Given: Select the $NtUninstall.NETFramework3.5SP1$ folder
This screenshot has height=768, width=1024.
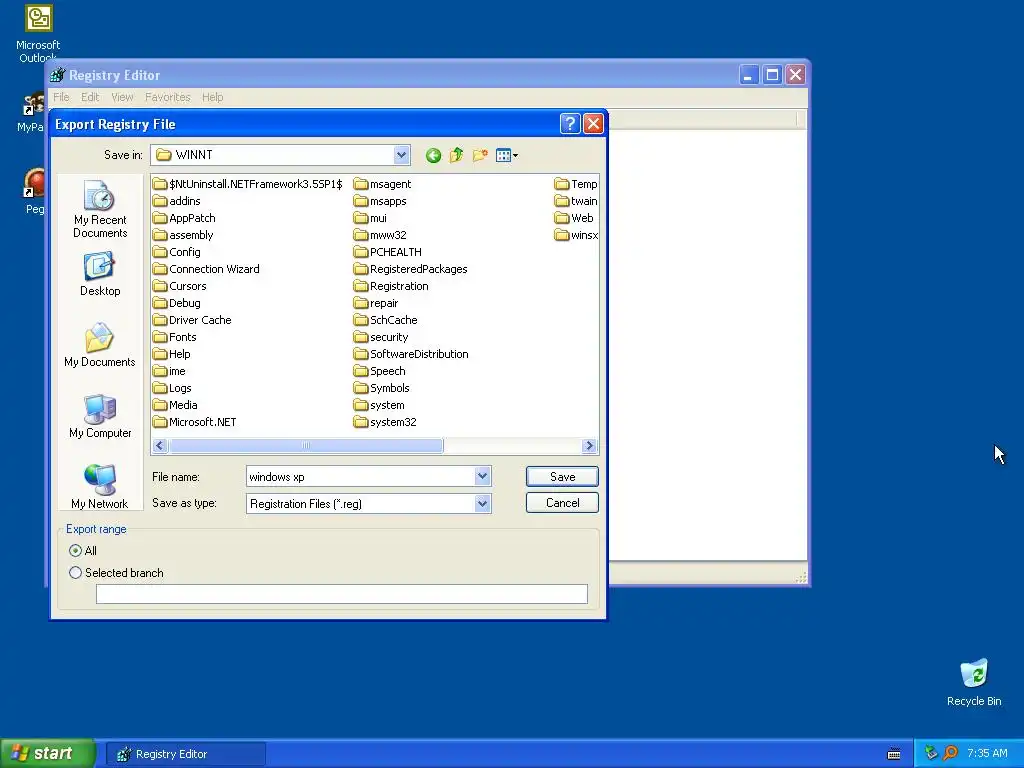Looking at the screenshot, I should pyautogui.click(x=248, y=184).
